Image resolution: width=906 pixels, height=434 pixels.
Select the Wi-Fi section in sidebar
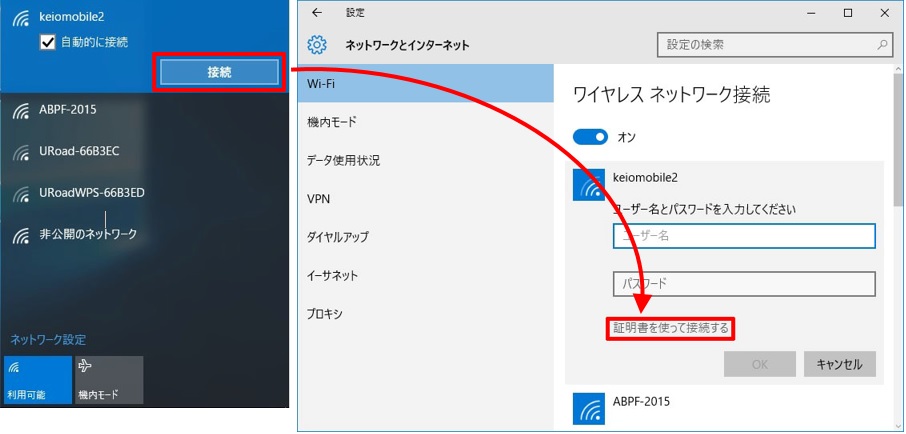426,84
